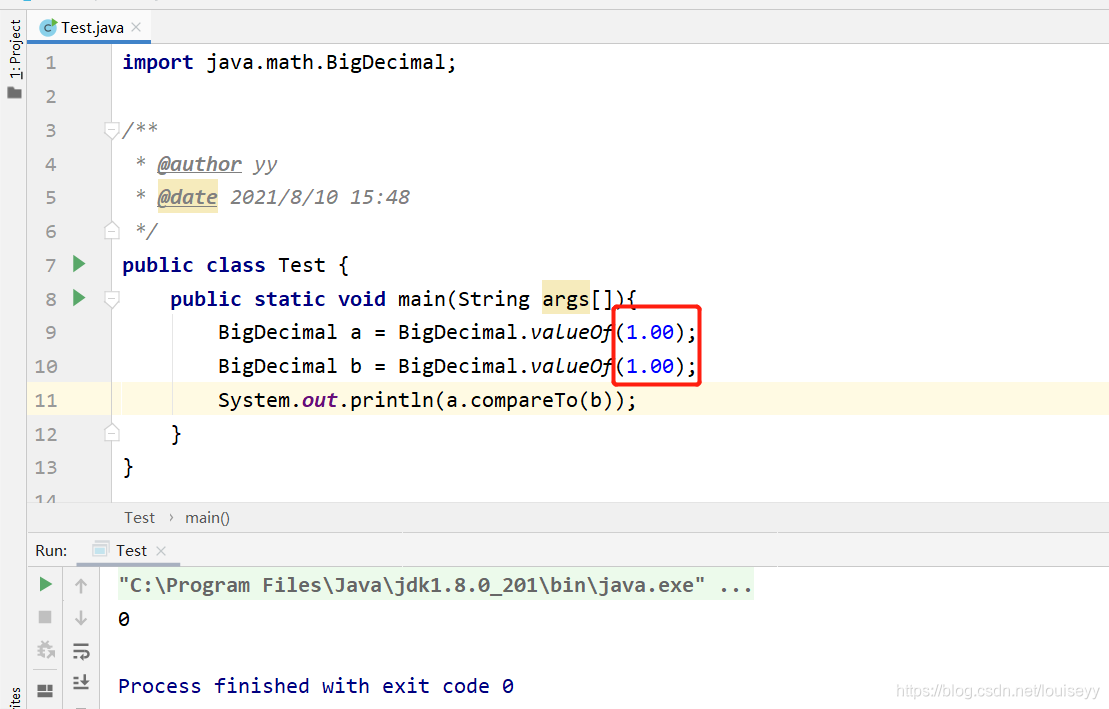This screenshot has width=1109, height=709.
Task: Click 'BigDecimal b' declaration on line 10
Action: pyautogui.click(x=290, y=367)
